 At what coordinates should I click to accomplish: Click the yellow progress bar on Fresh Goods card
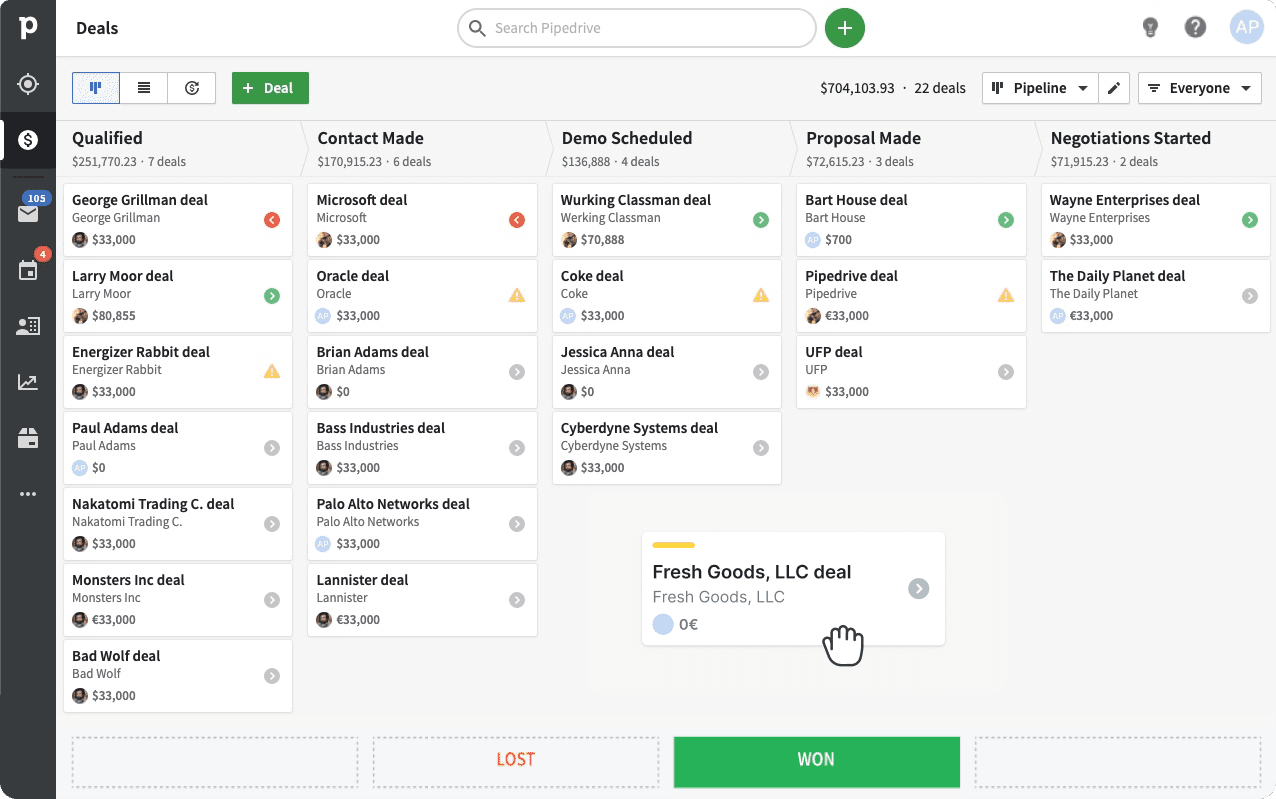tap(676, 545)
